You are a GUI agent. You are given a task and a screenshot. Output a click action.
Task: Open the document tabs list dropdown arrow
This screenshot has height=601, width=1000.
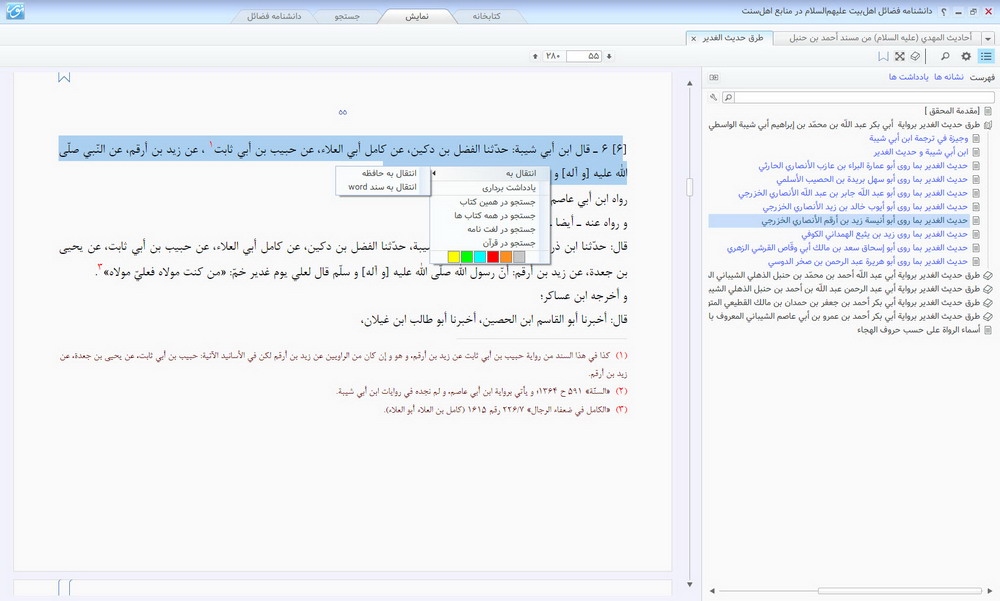click(x=988, y=38)
